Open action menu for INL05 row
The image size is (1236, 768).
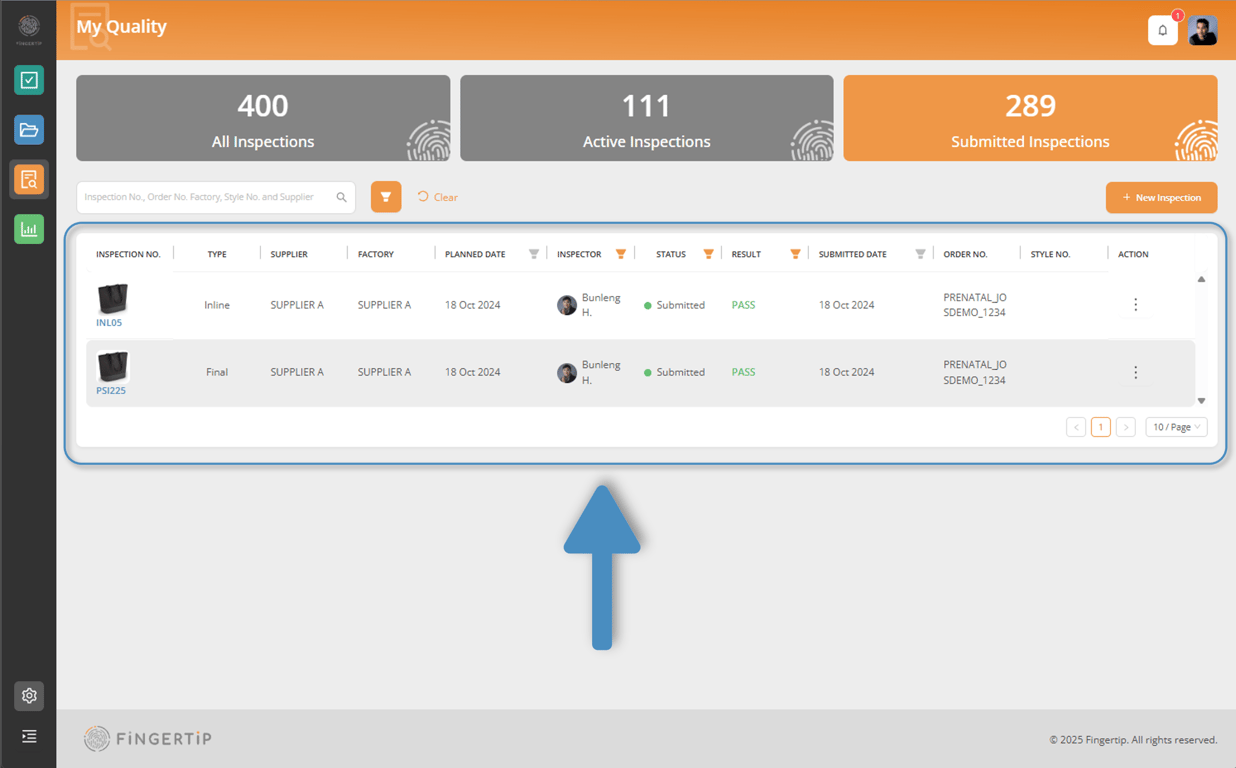1135,305
